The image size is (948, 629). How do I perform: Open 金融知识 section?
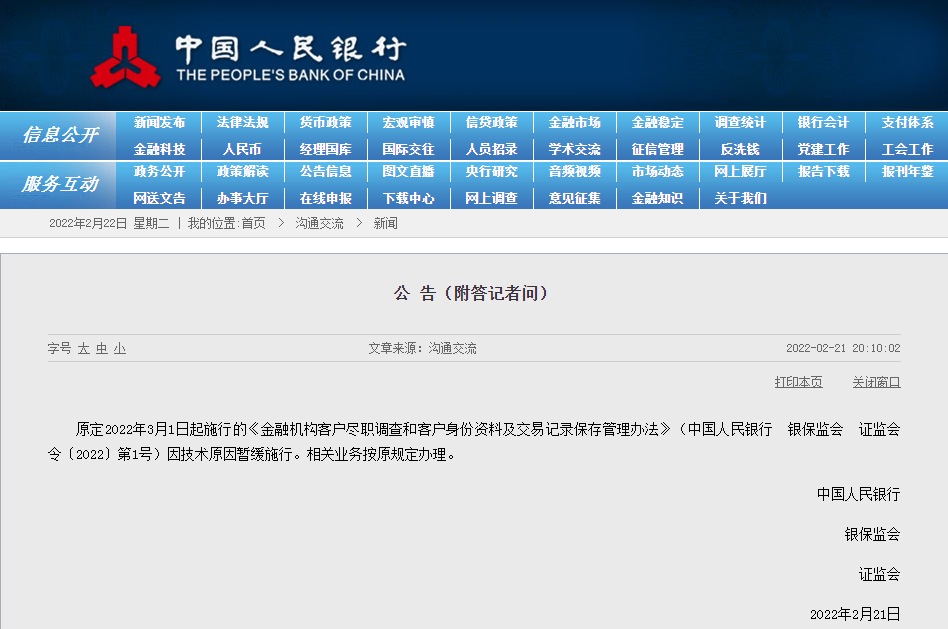[x=657, y=198]
